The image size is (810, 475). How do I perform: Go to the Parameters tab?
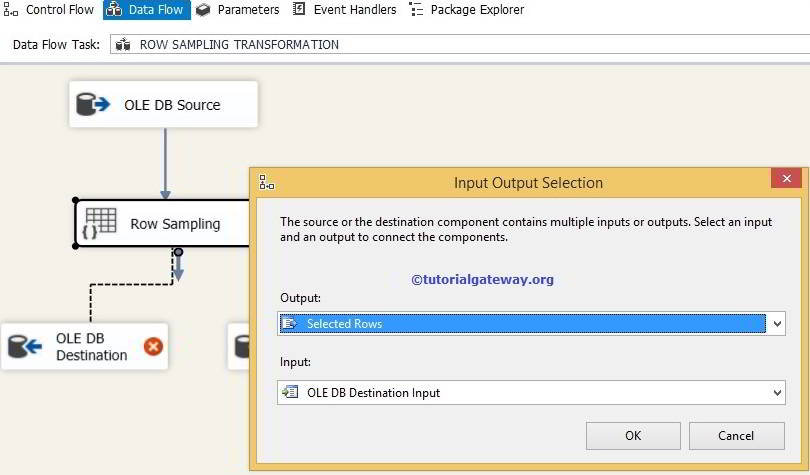239,9
